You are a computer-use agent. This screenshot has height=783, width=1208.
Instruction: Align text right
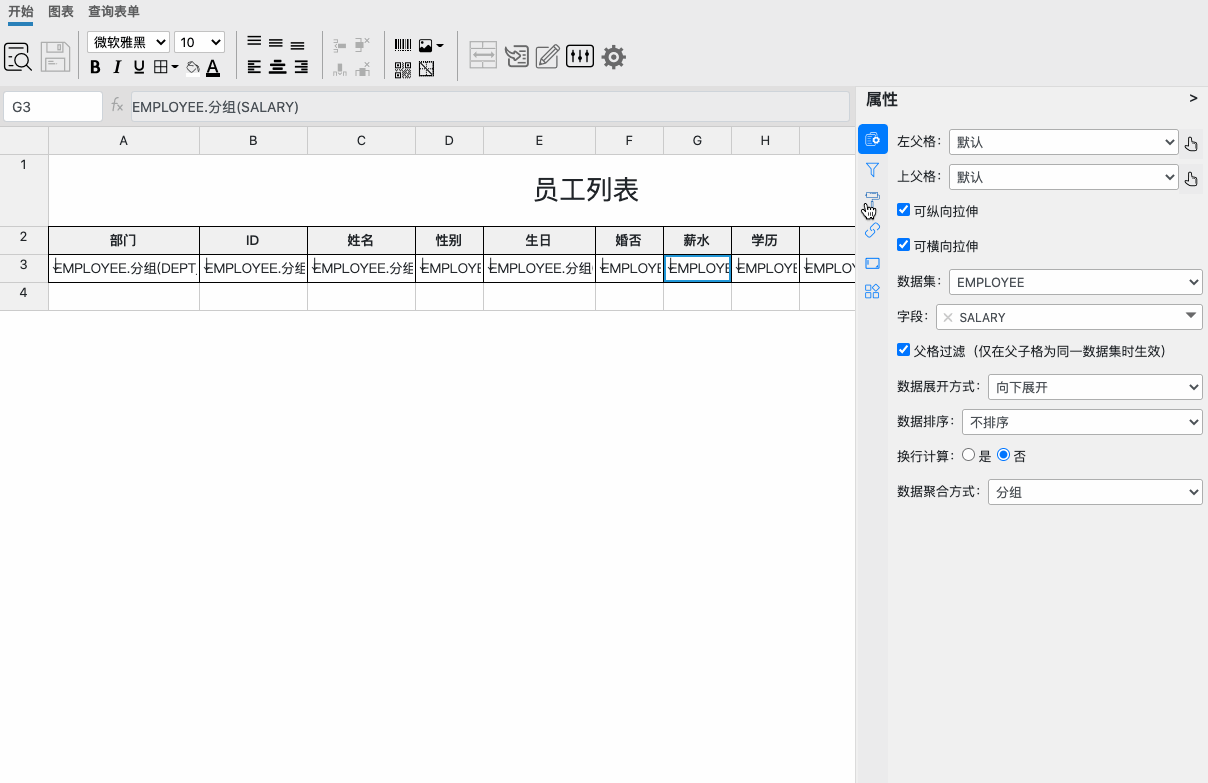300,68
